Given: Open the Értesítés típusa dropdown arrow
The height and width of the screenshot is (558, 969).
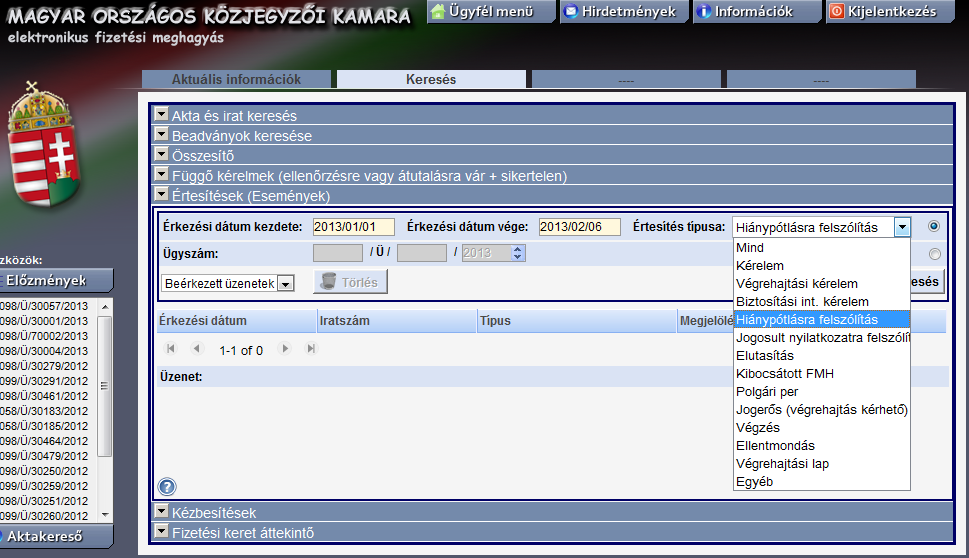Looking at the screenshot, I should [x=902, y=227].
